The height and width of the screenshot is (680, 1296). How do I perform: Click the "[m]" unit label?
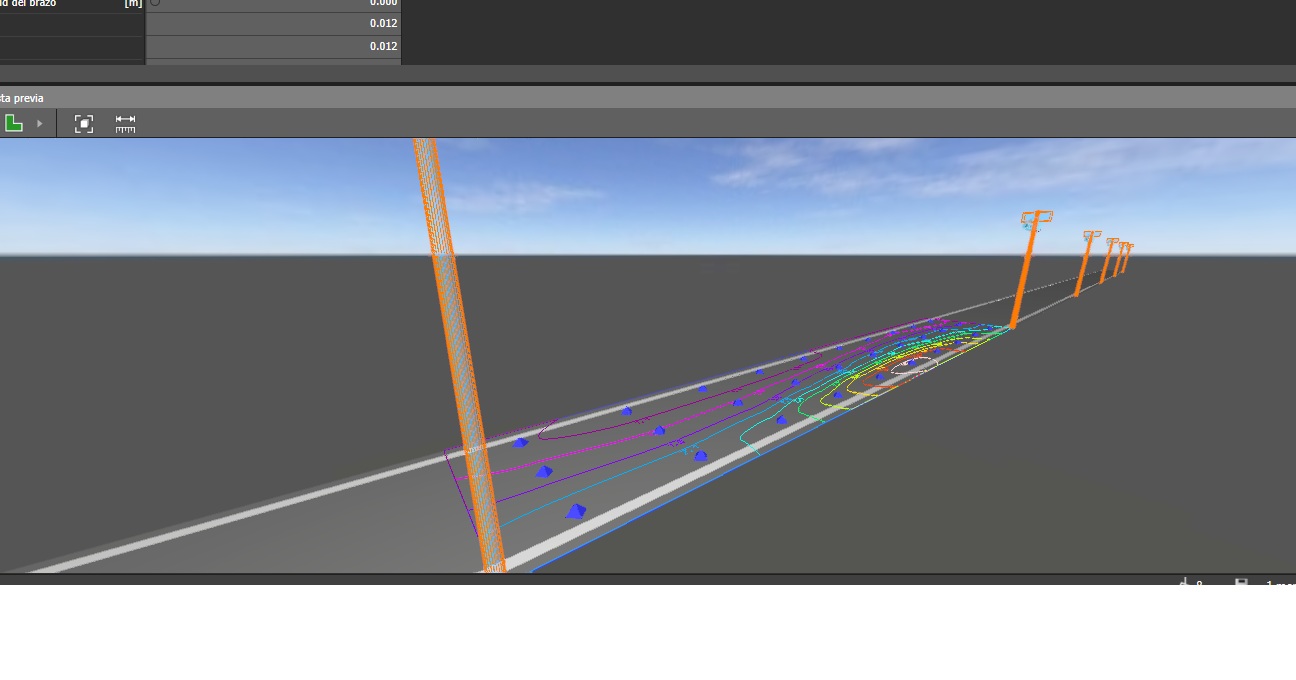pos(133,4)
